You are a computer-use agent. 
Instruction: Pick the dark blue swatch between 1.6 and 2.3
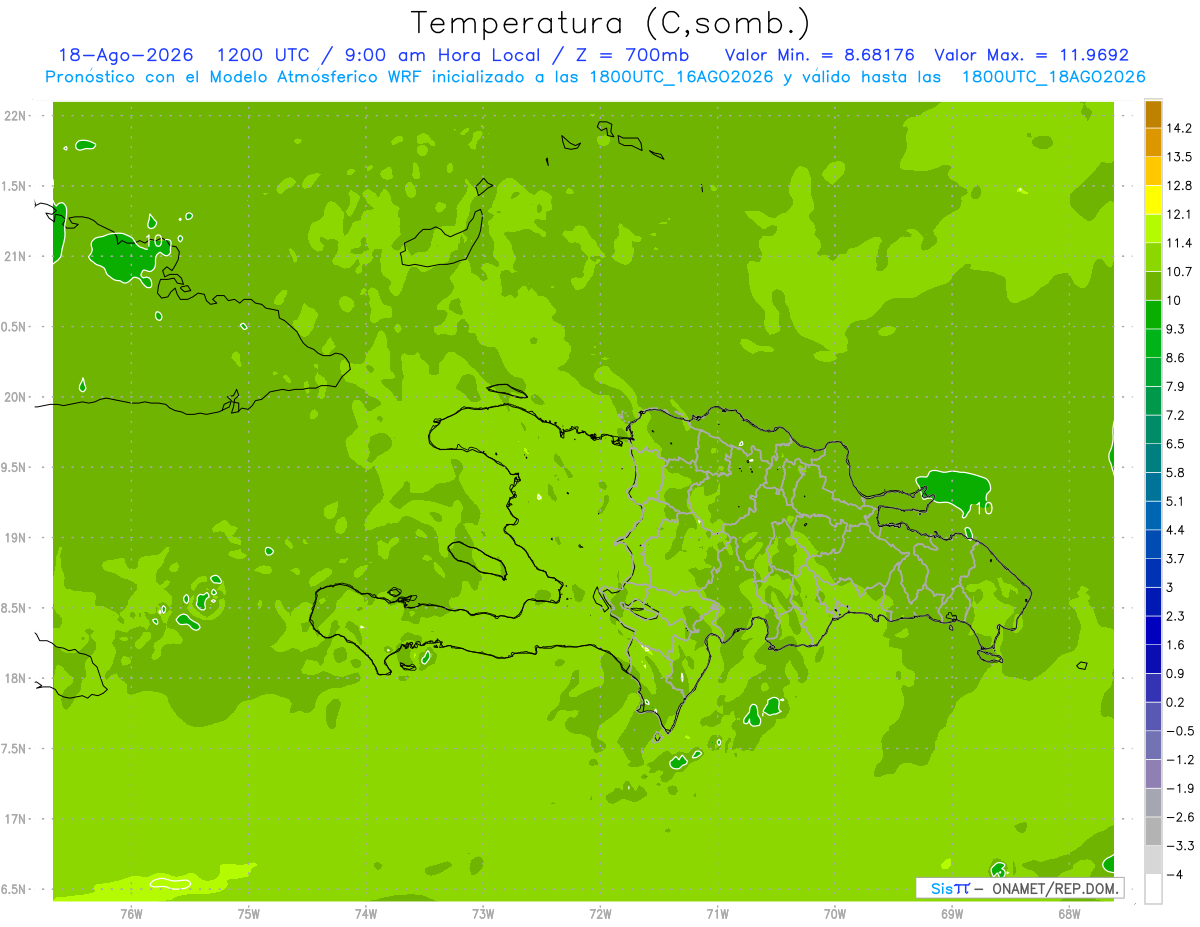[x=1153, y=630]
